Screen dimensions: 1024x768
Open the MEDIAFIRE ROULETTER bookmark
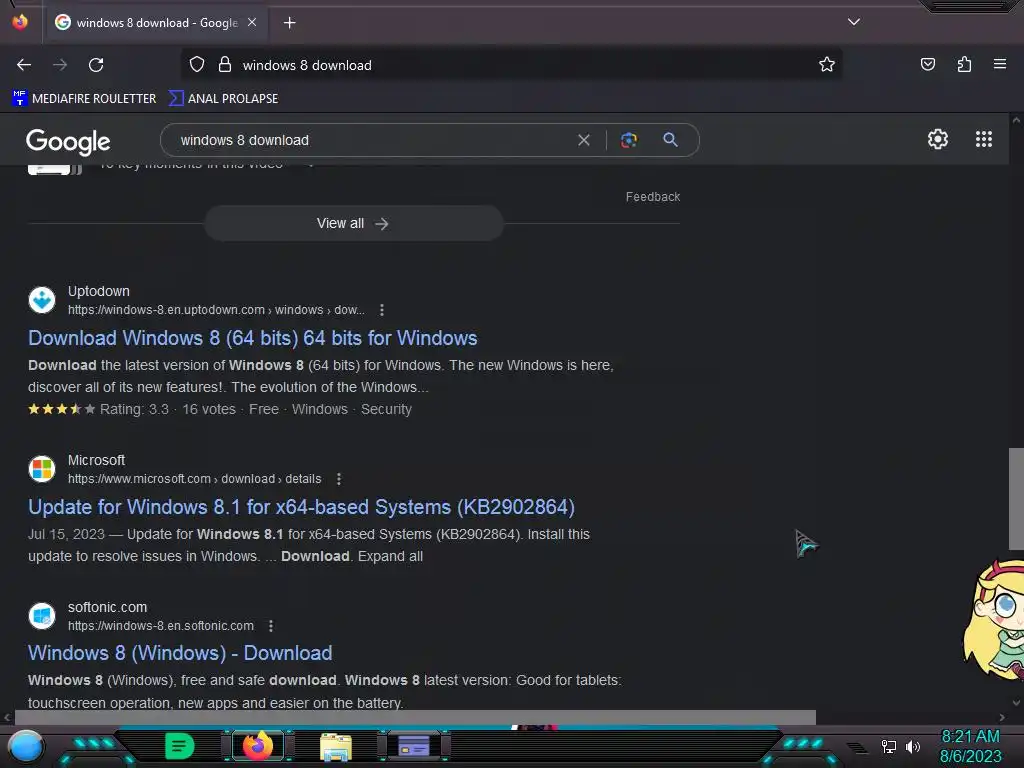click(84, 99)
